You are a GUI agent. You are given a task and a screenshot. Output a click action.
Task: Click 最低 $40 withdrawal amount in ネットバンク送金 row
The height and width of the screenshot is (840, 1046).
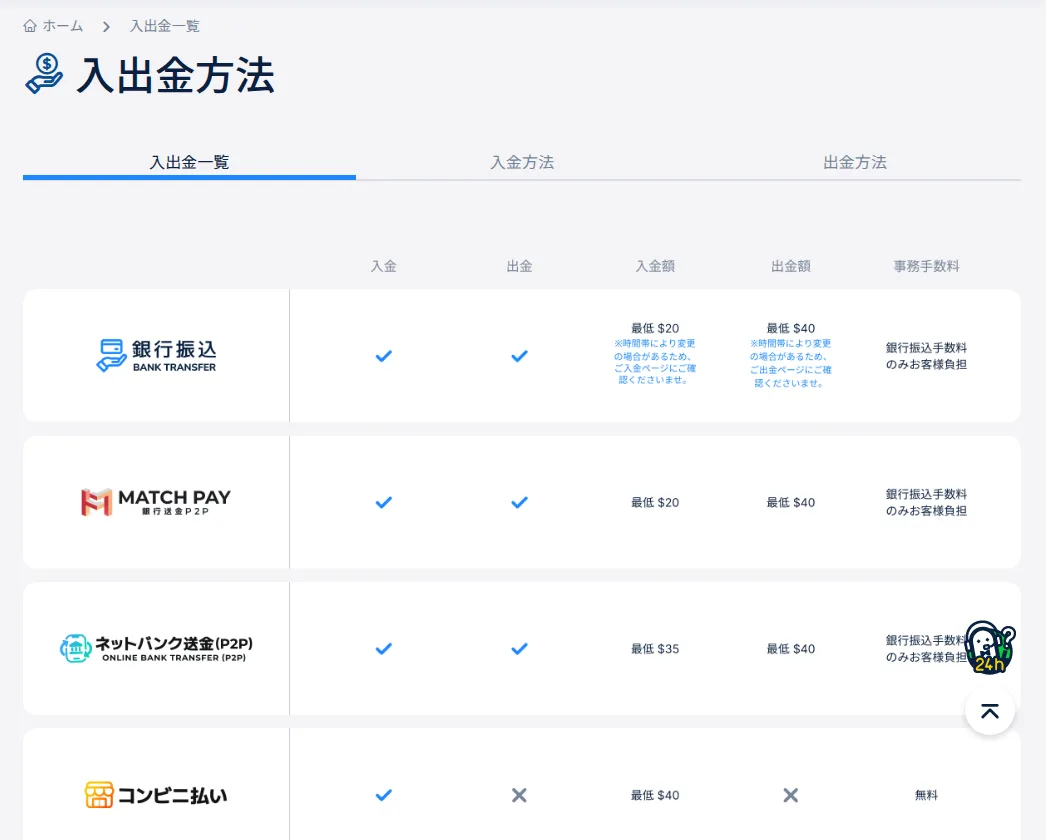click(791, 649)
